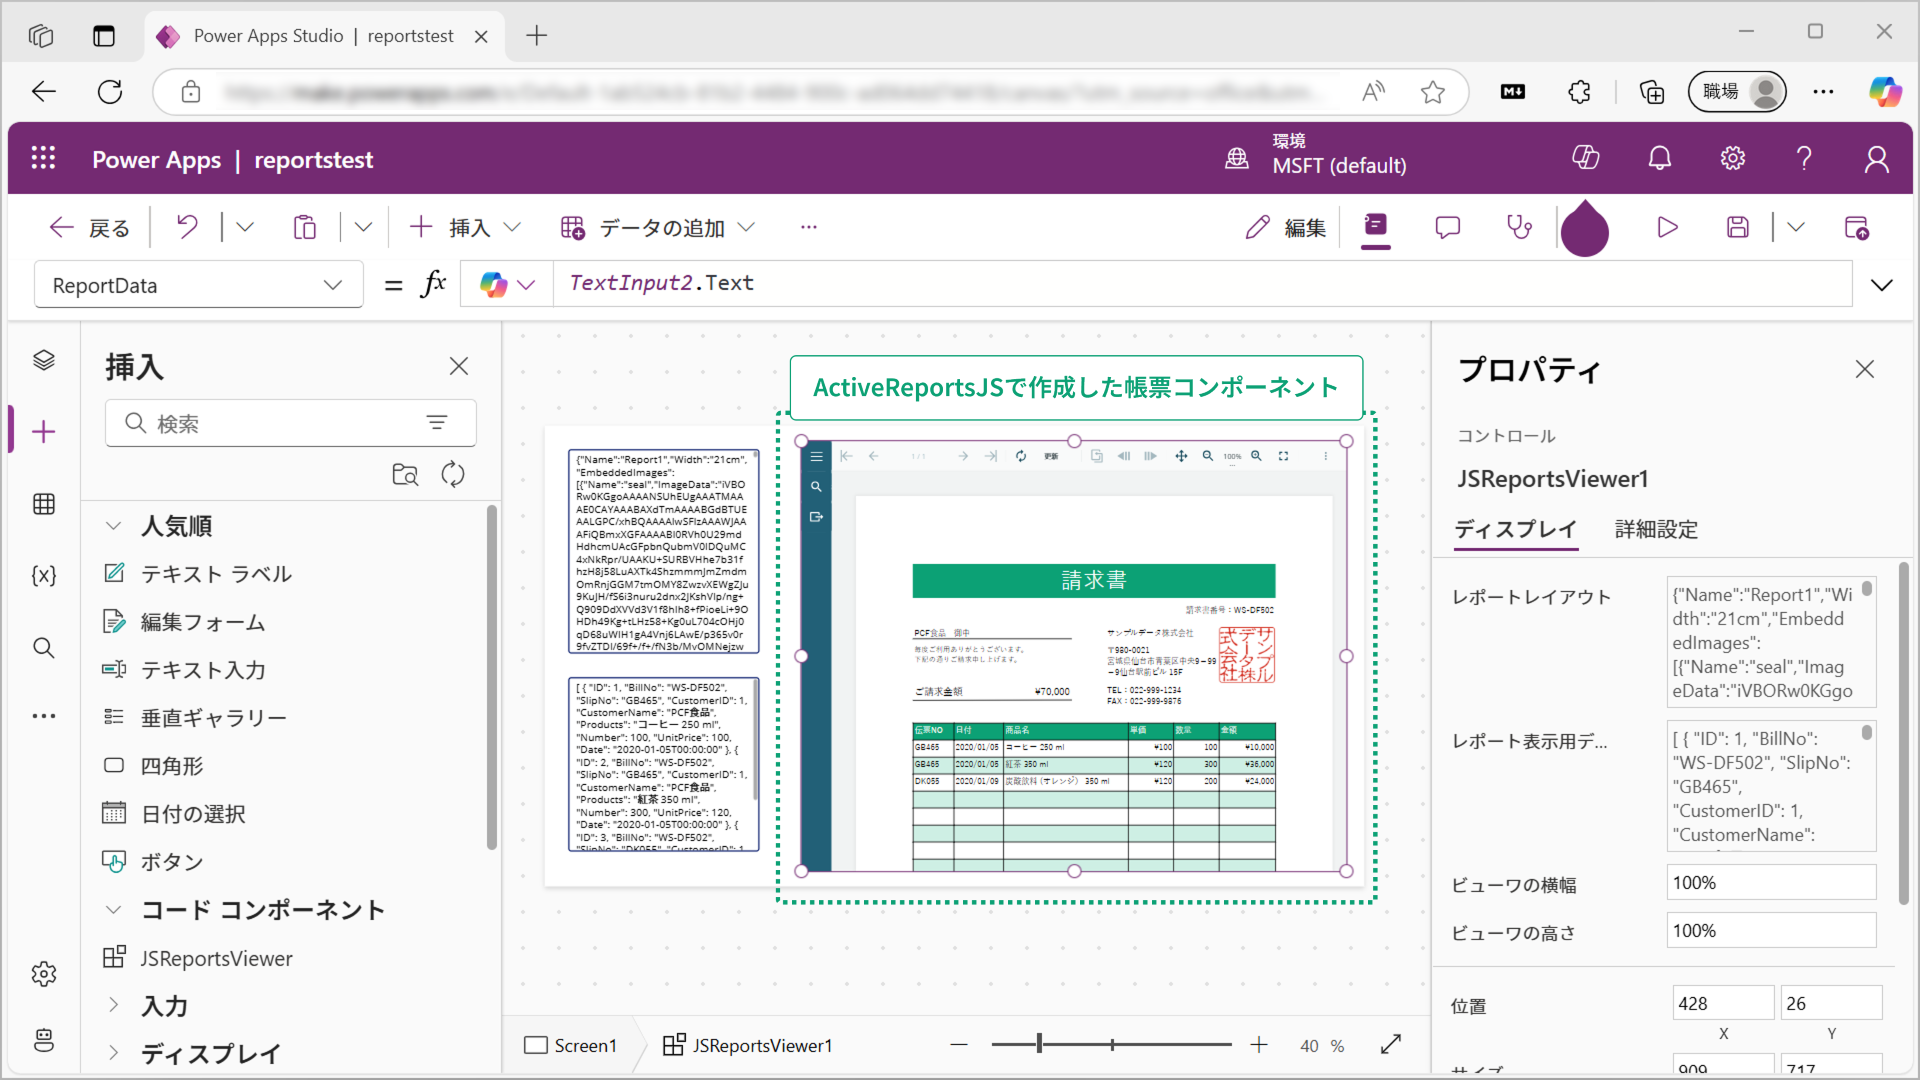Open the Properties pane toolbar icon
Screen dimensions: 1920x1080
point(1376,226)
